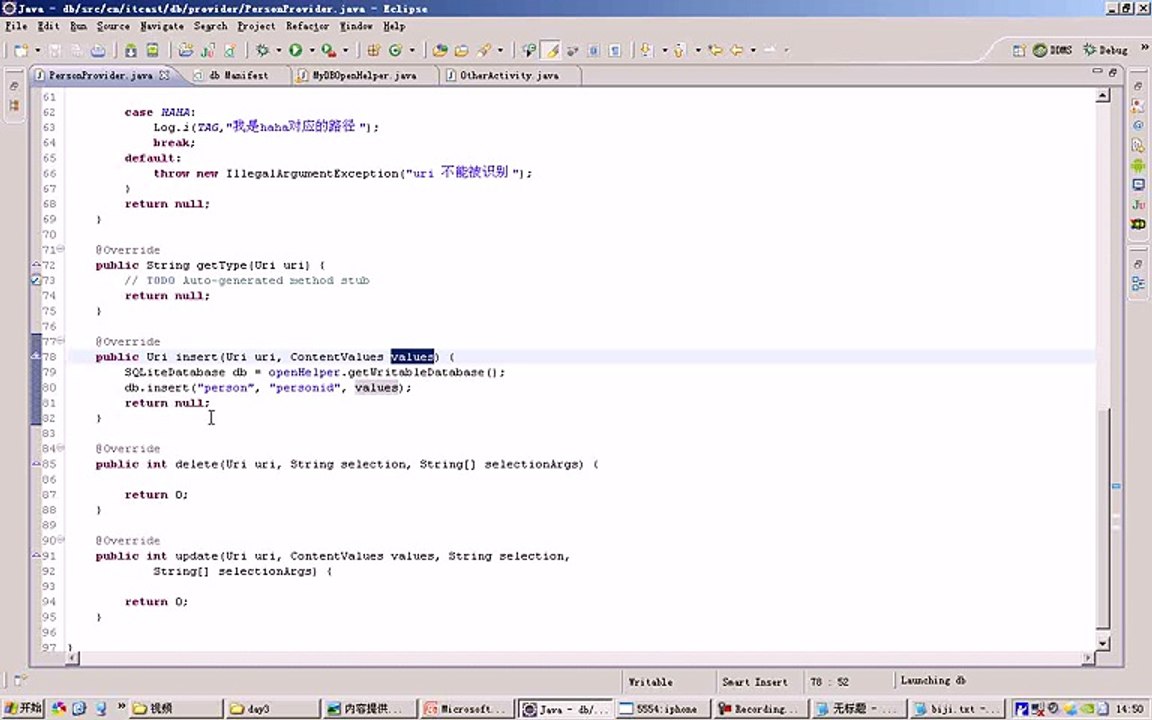
Task: Switch to the DDMS perspective
Action: coord(1053,50)
